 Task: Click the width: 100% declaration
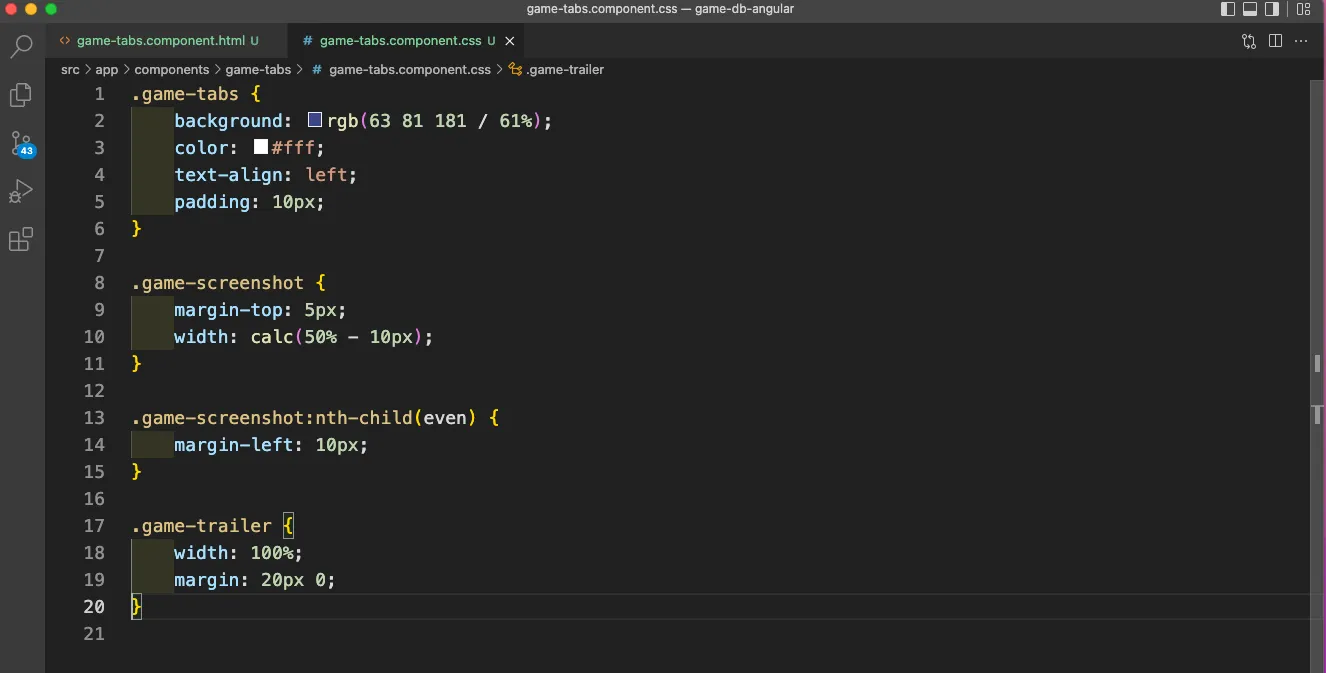click(238, 553)
